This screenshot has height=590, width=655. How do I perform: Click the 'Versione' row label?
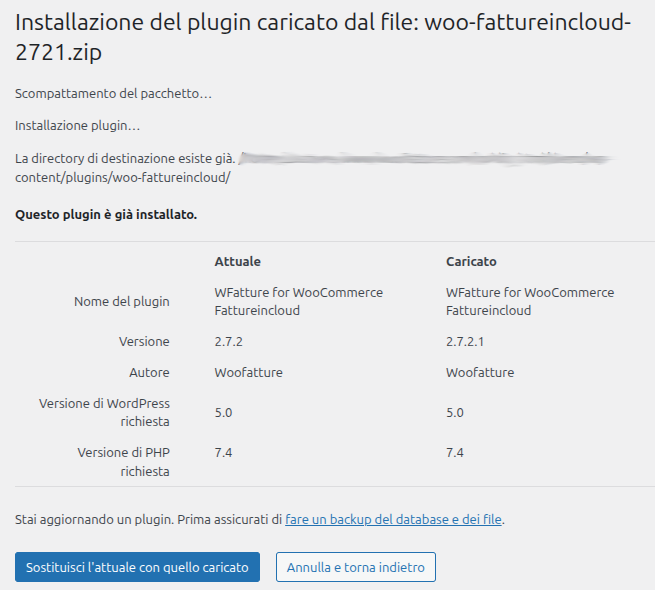coord(144,342)
